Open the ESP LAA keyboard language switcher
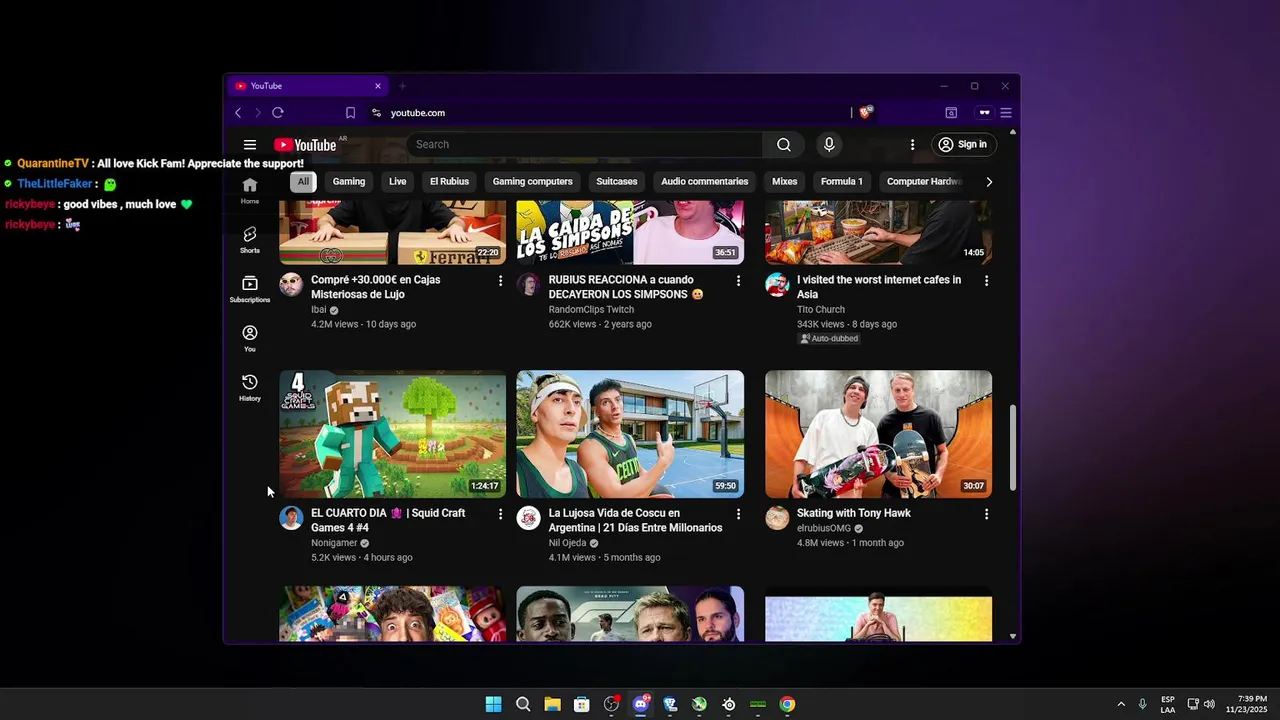 (x=1168, y=704)
